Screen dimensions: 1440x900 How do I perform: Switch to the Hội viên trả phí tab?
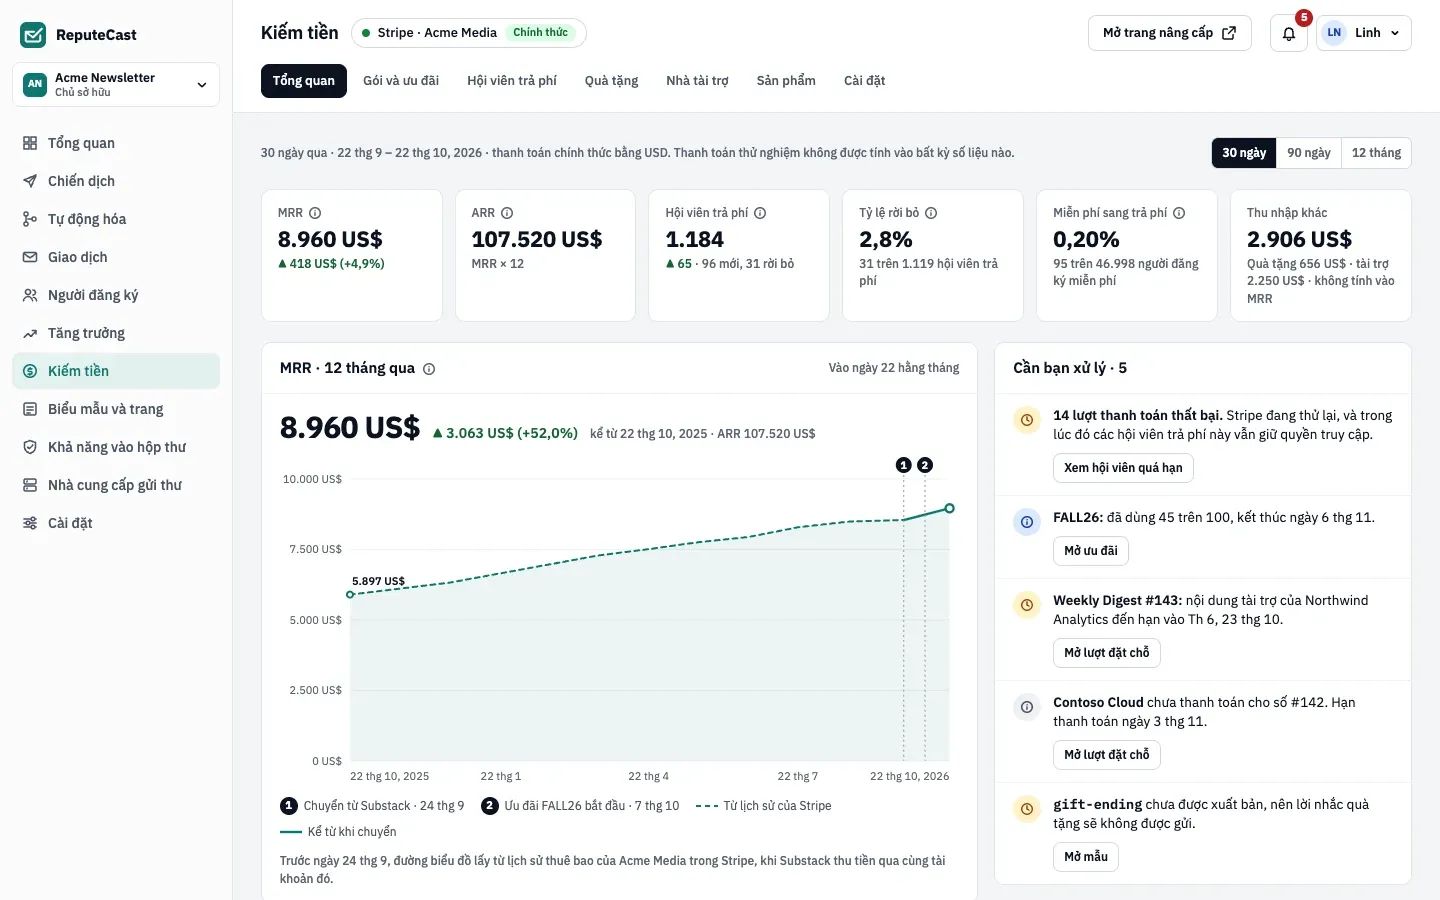tap(512, 81)
